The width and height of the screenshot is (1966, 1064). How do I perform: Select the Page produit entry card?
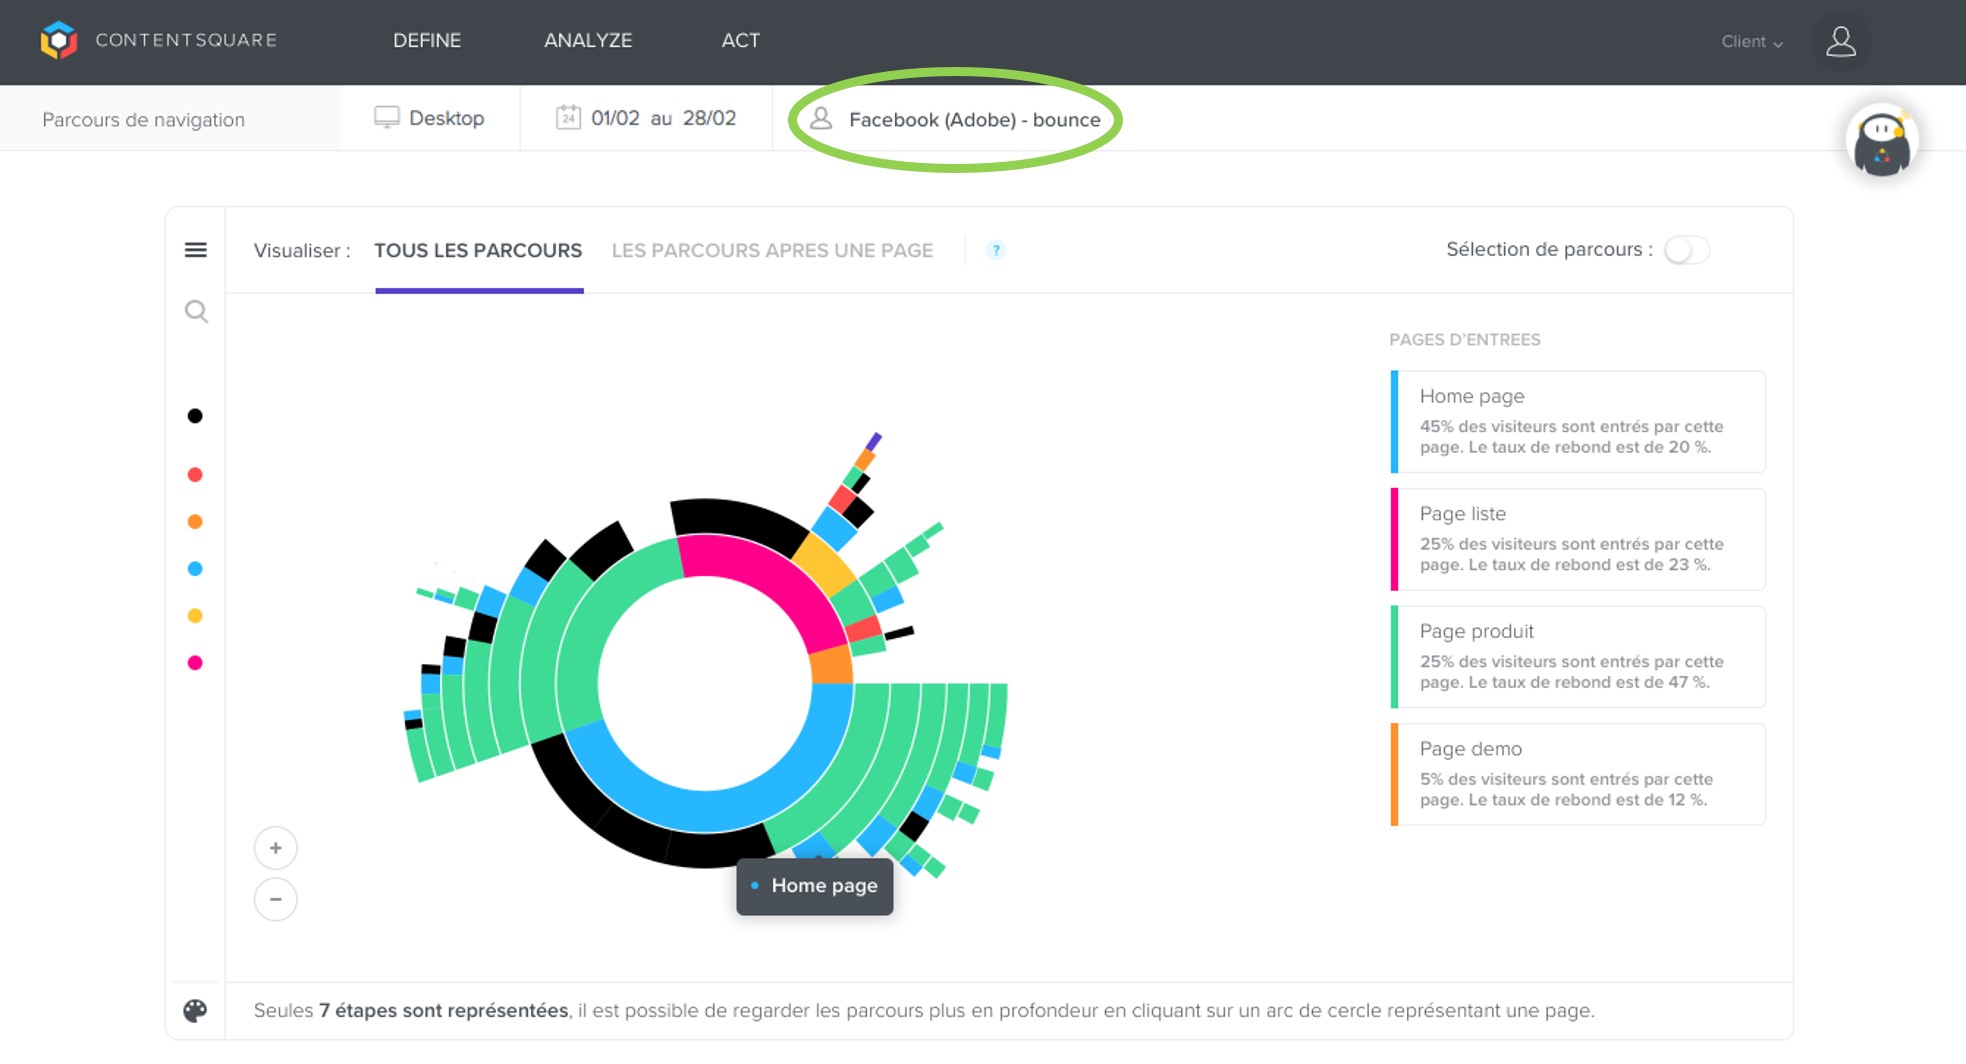click(x=1577, y=657)
